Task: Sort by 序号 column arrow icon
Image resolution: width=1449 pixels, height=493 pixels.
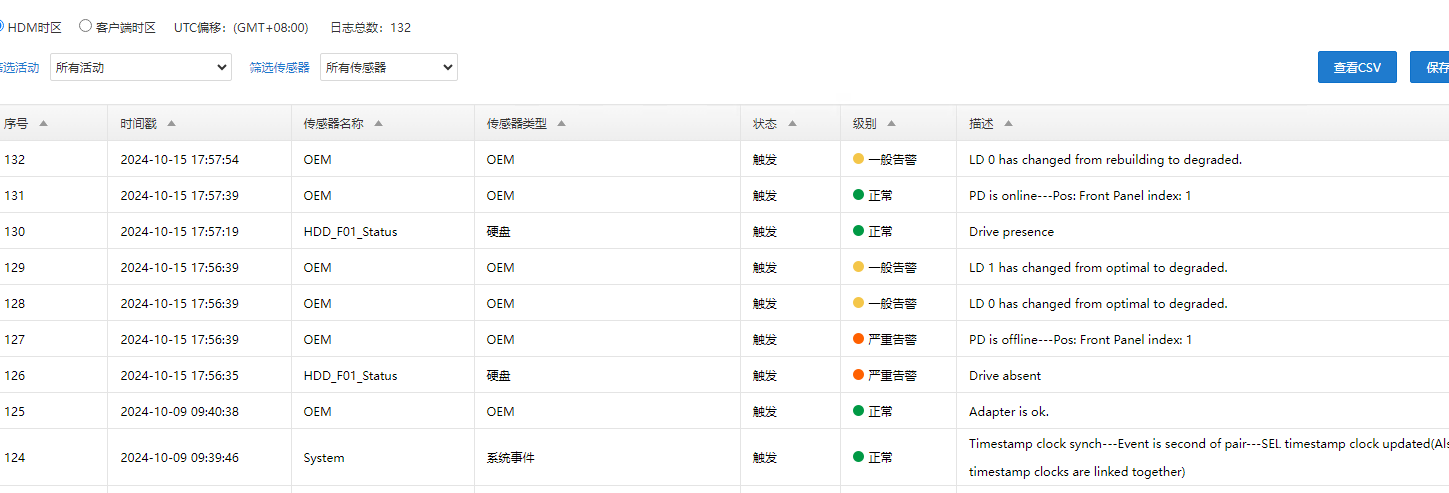Action: click(x=43, y=124)
